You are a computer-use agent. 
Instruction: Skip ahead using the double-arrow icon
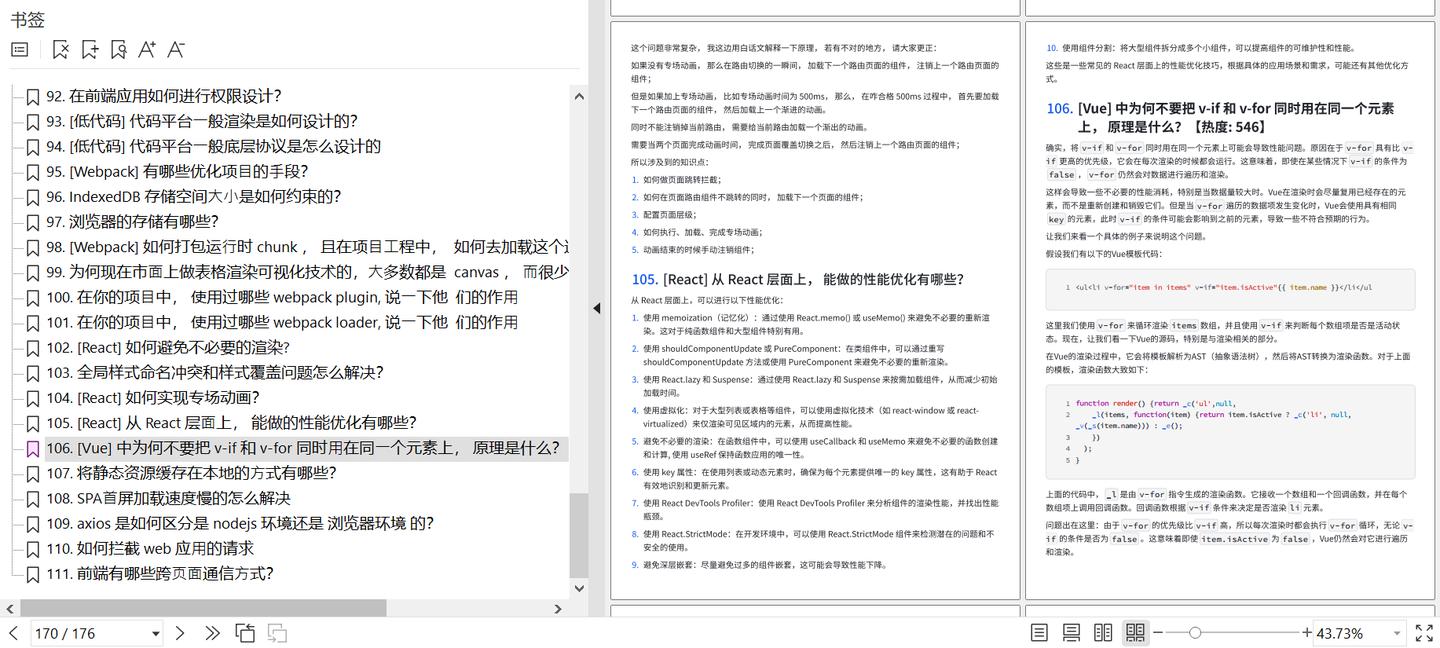pos(212,632)
